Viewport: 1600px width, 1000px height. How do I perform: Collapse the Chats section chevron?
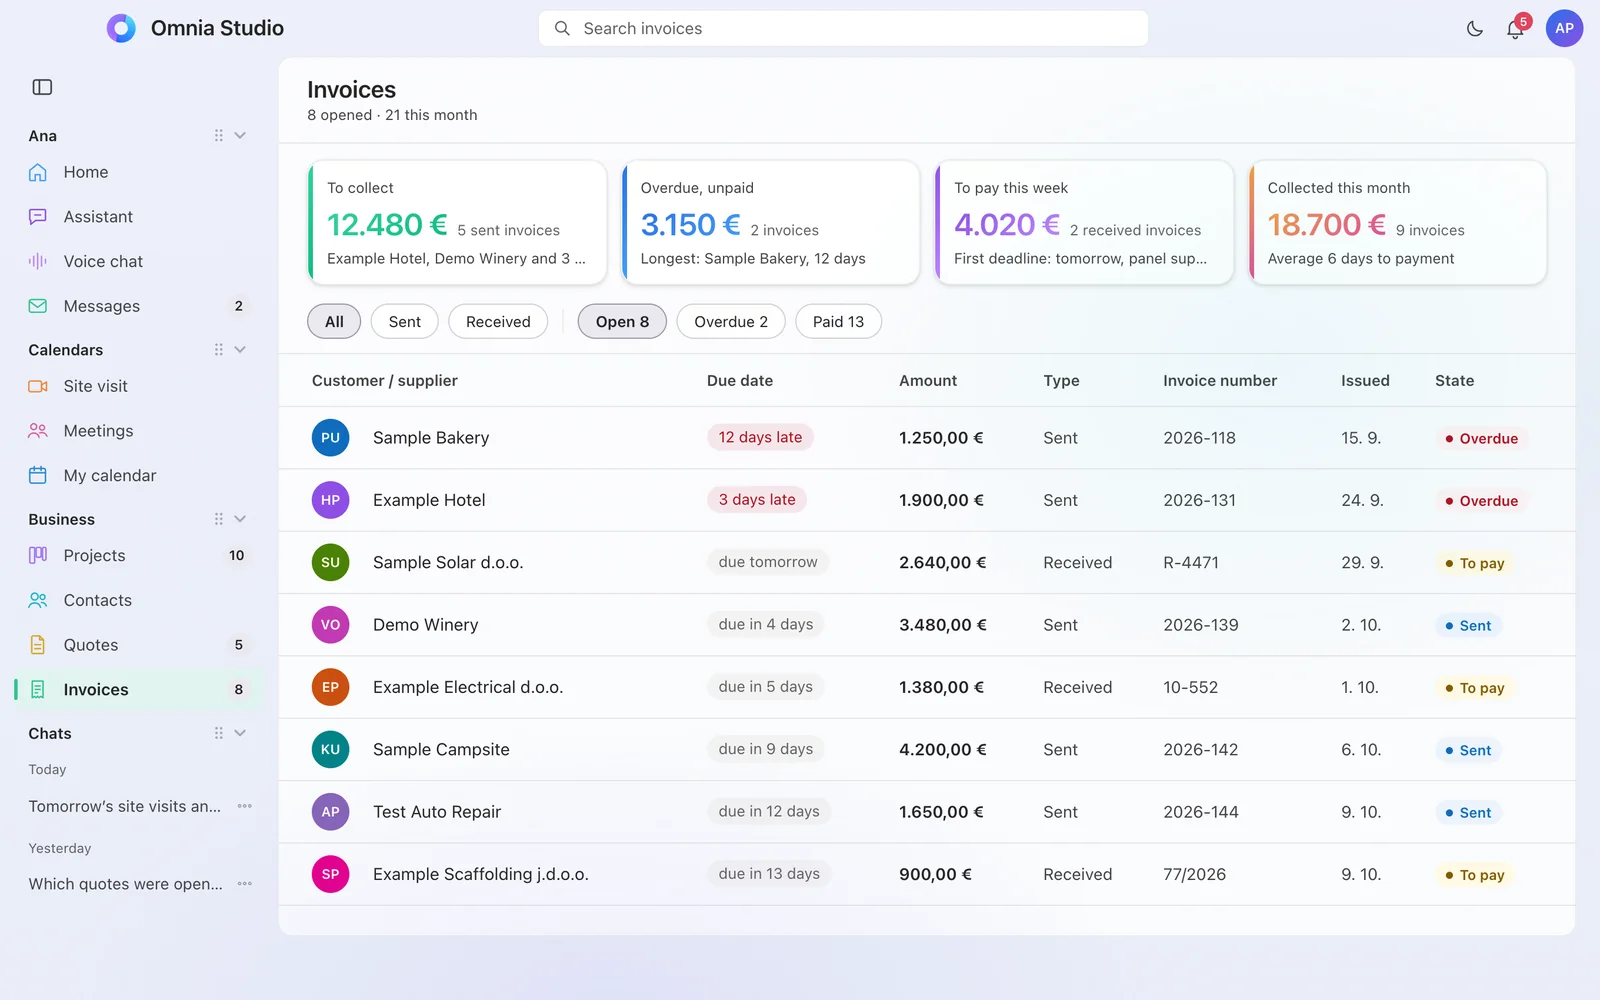(x=240, y=733)
